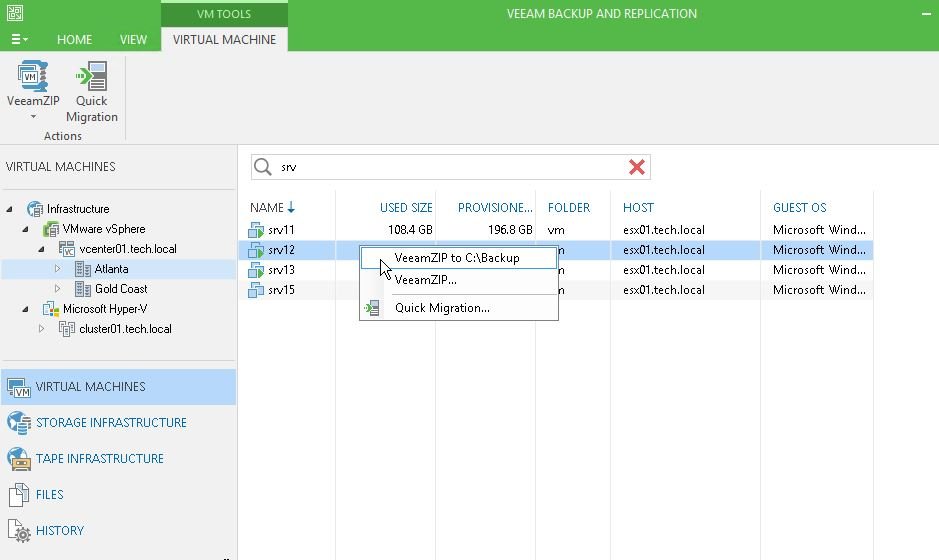The image size is (939, 560).
Task: Choose VeeamZIP to C:\Backup menu entry
Action: point(459,258)
